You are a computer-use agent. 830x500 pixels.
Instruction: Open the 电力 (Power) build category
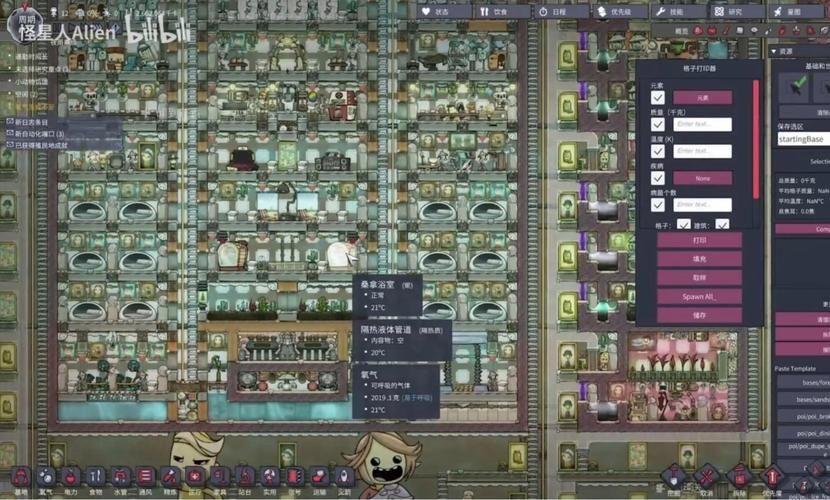71,478
